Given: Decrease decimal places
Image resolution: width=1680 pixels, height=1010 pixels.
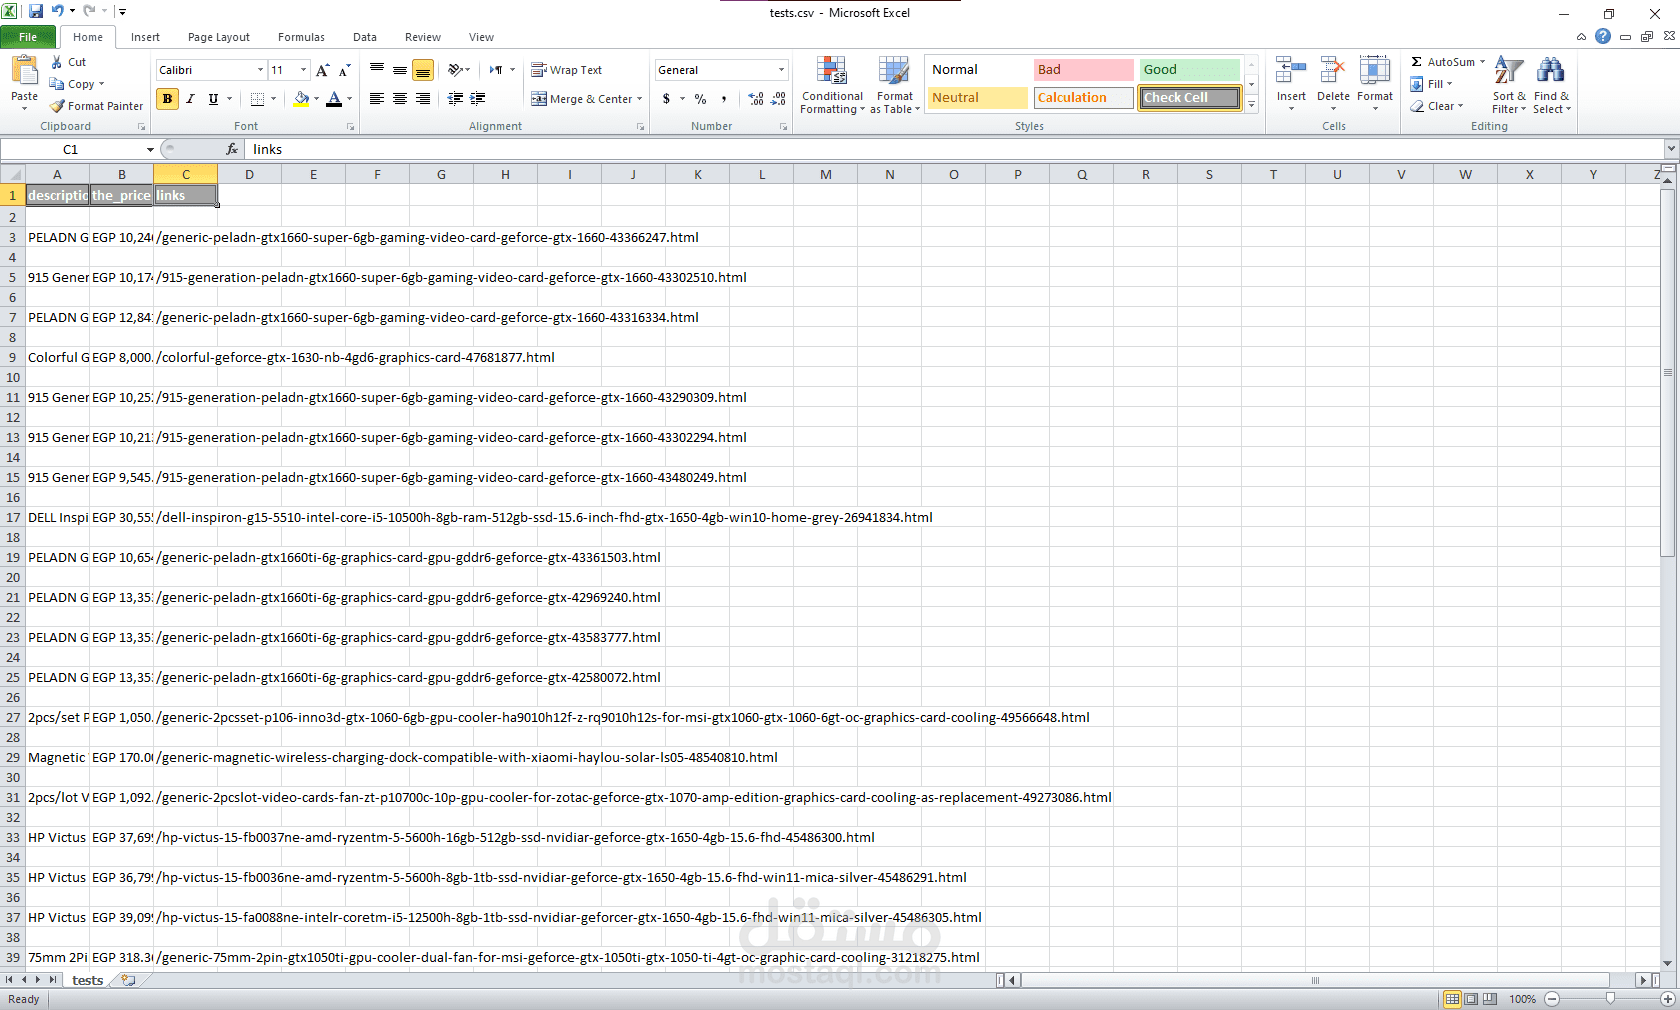Looking at the screenshot, I should click(778, 99).
